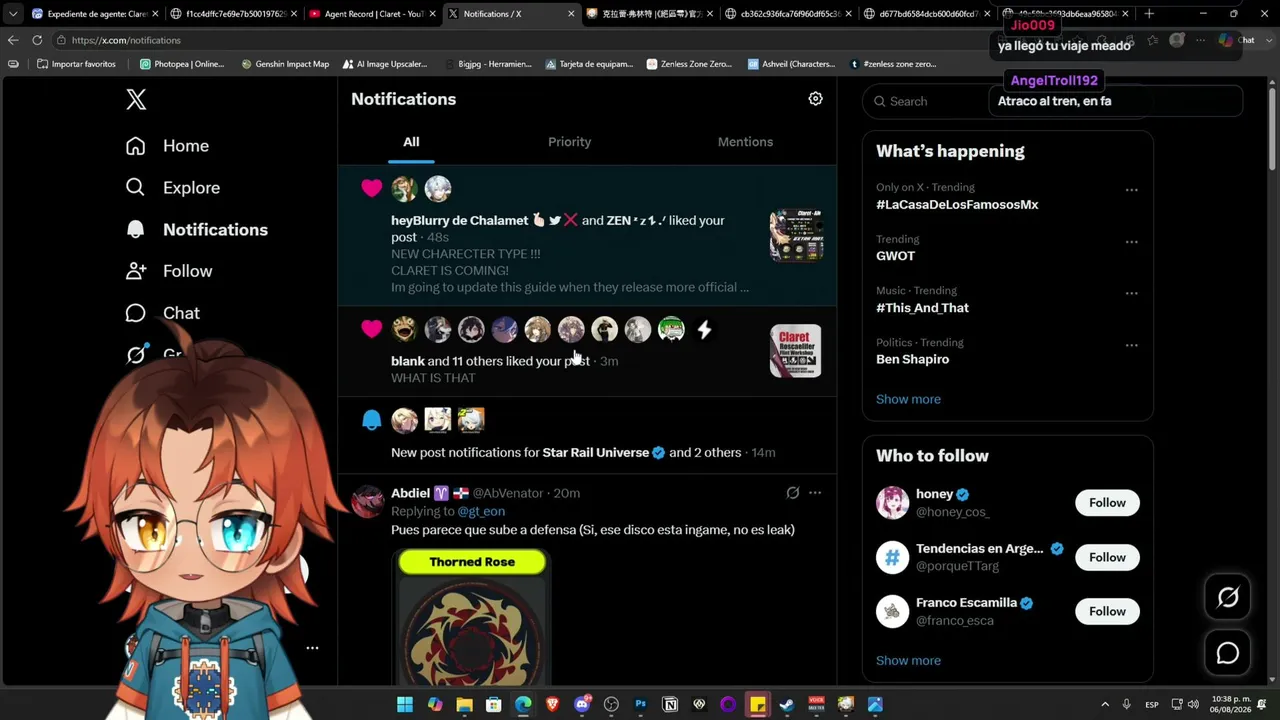
Task: Open Star Rail Universe profile link
Action: point(596,453)
